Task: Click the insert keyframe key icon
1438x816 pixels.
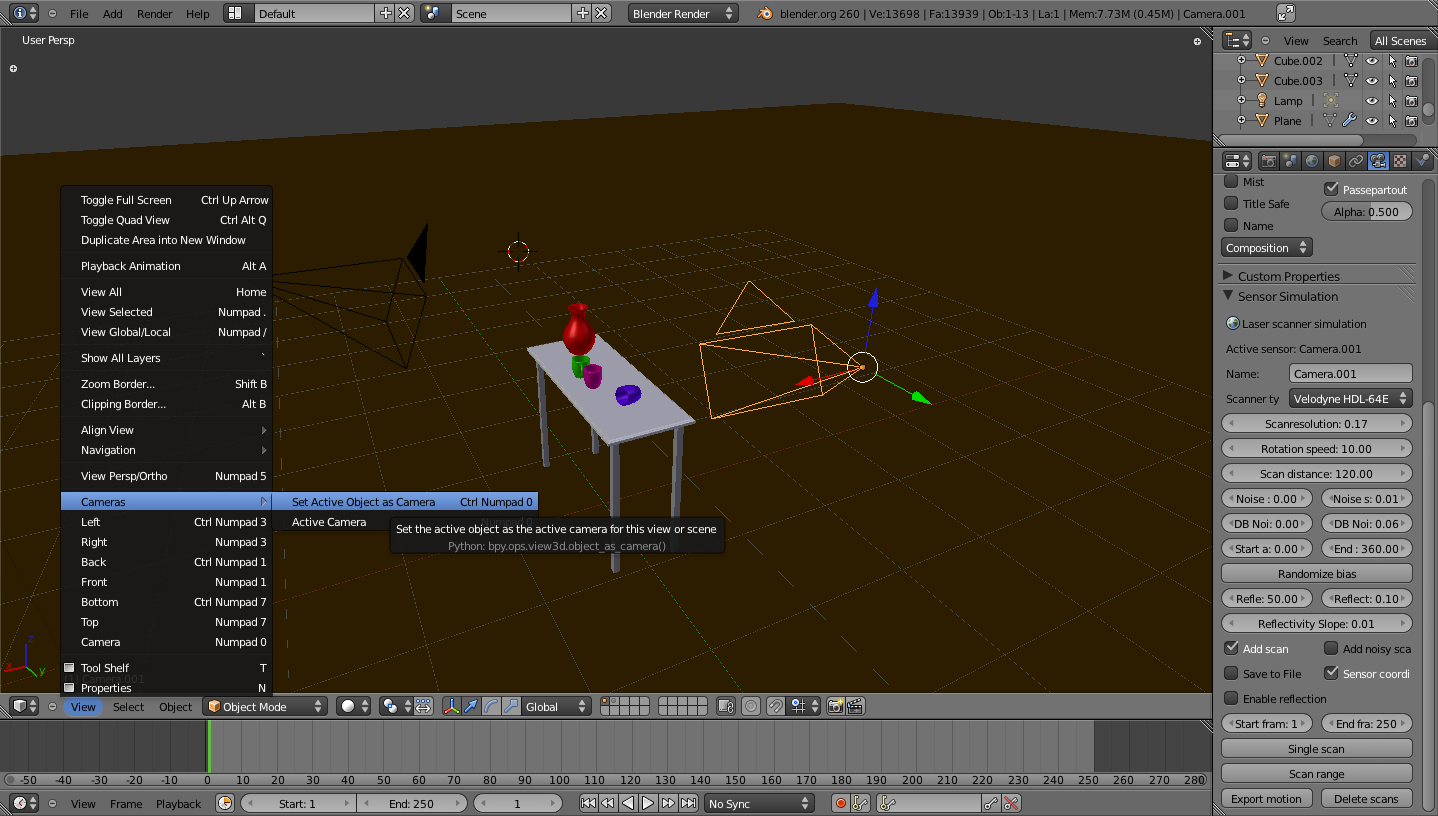Action: pos(991,803)
